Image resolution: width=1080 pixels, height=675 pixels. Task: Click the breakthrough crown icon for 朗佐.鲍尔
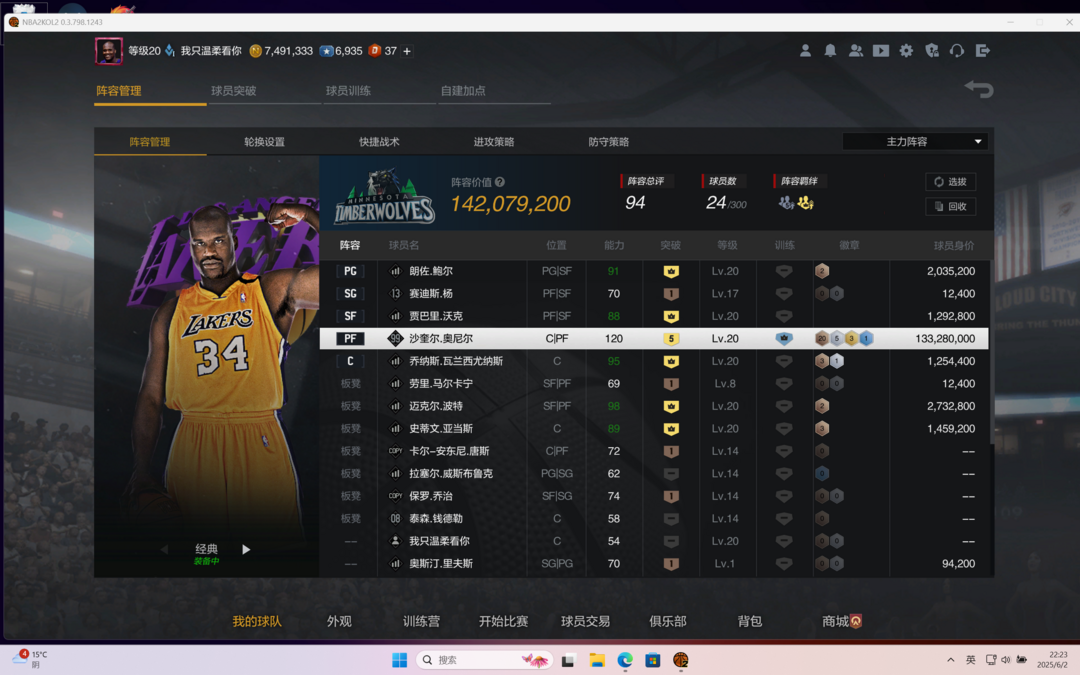tap(670, 271)
